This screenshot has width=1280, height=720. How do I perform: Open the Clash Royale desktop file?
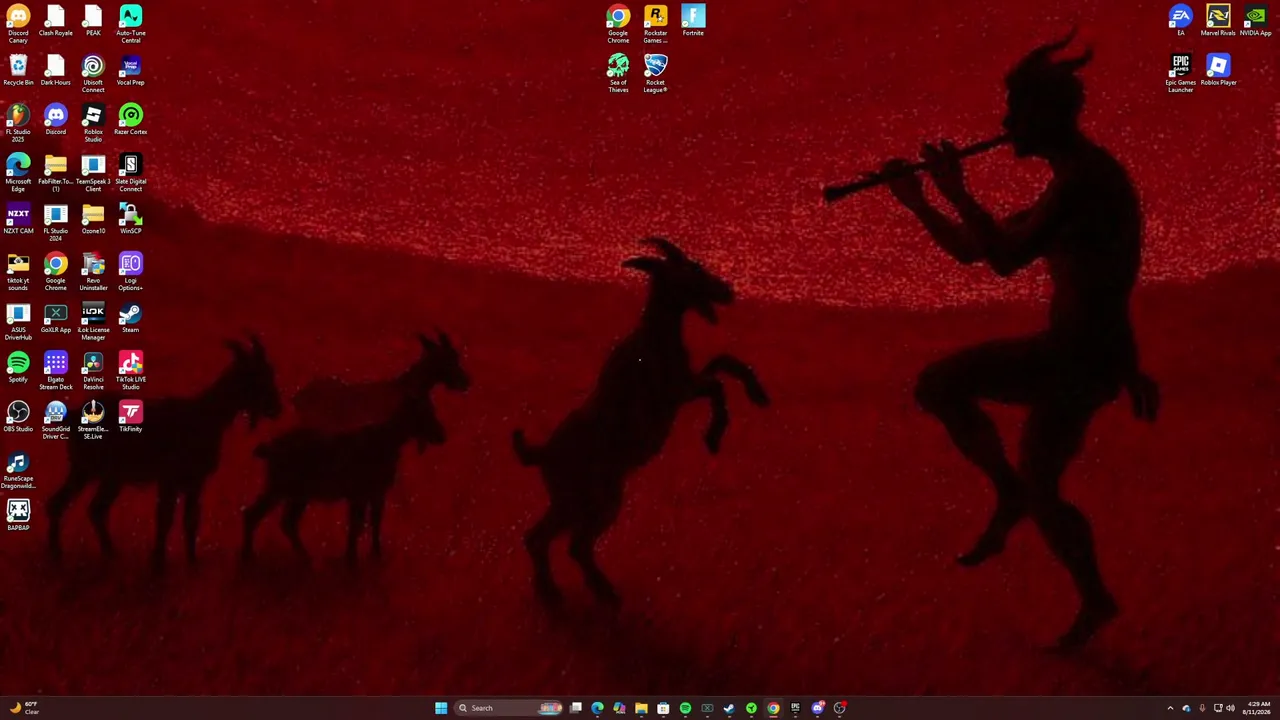click(x=56, y=22)
